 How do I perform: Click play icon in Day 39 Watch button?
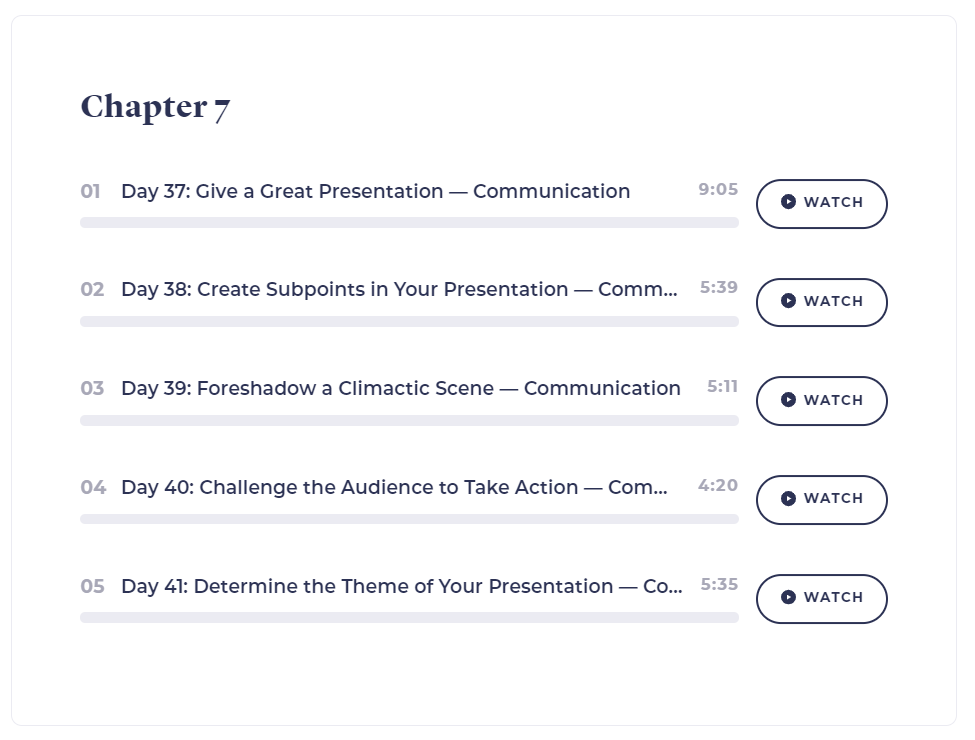788,400
